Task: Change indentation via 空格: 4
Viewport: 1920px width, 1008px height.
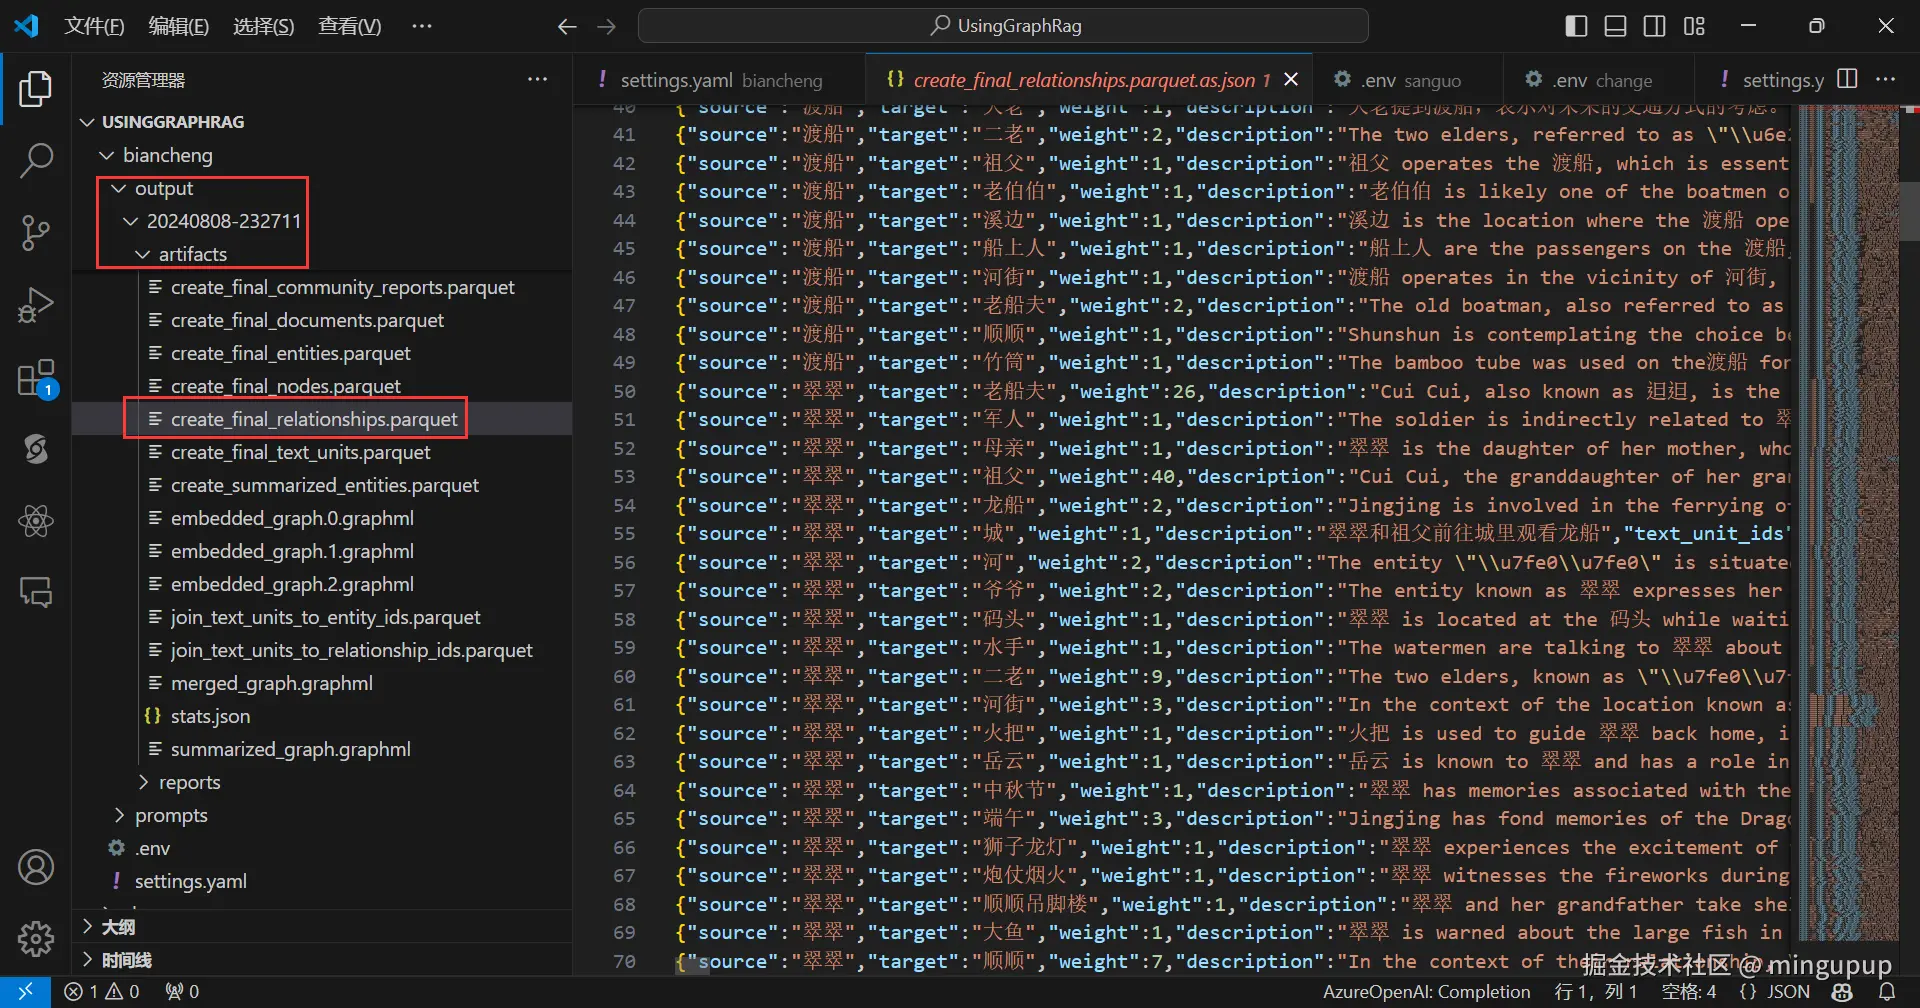Action: click(1689, 992)
